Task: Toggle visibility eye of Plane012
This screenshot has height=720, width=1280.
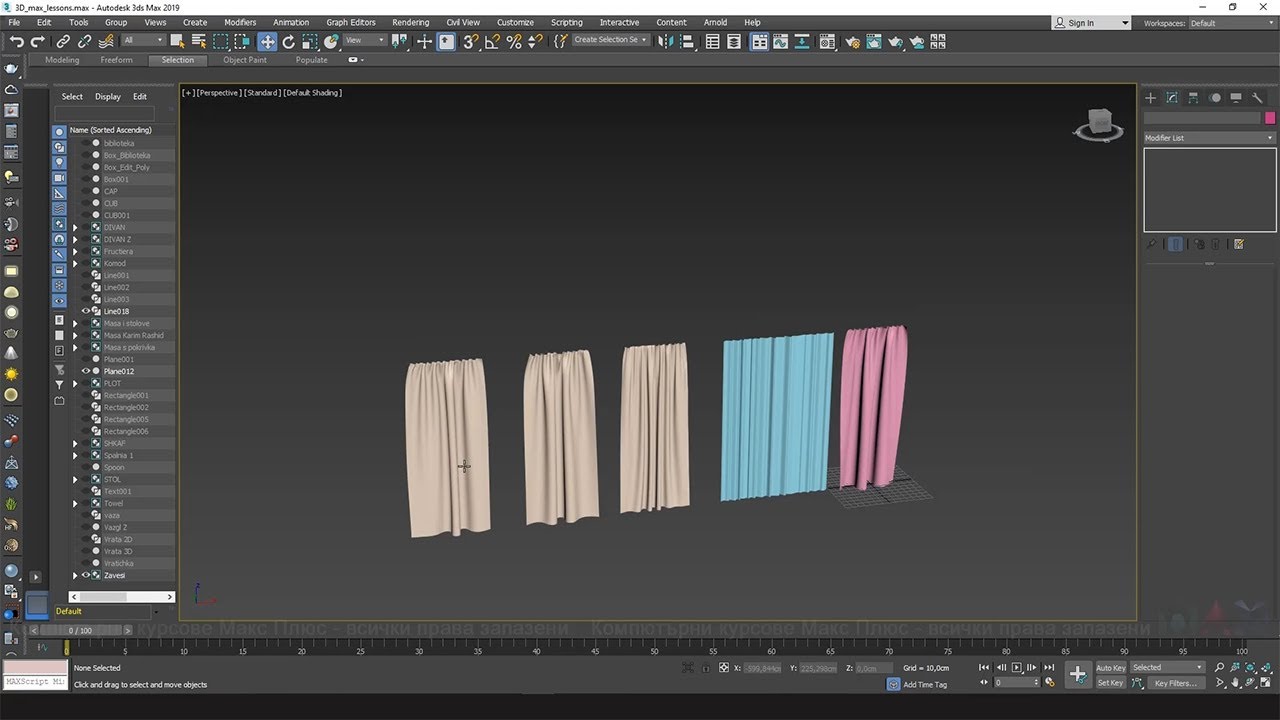Action: 85,371
